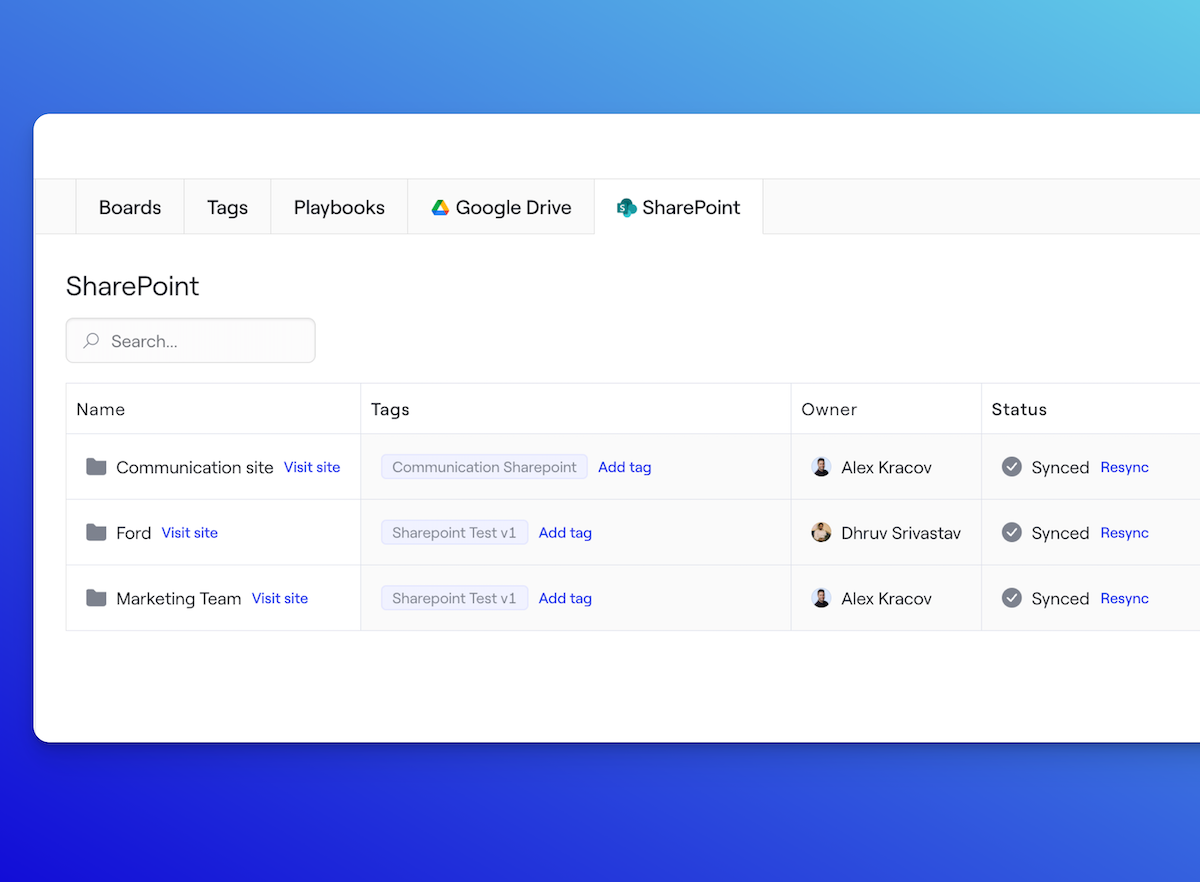
Task: Click the SharePoint page heading
Action: click(x=133, y=286)
